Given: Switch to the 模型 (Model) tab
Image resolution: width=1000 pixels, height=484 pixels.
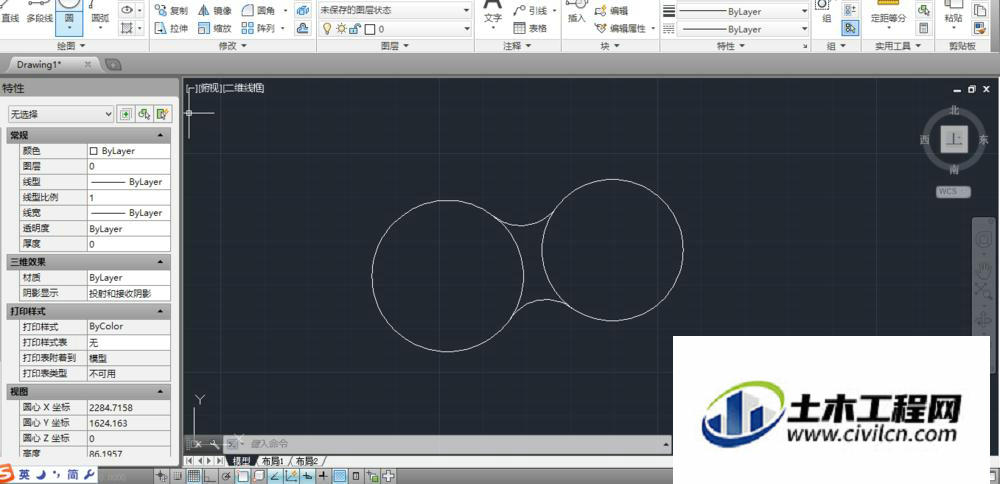Looking at the screenshot, I should coord(241,461).
